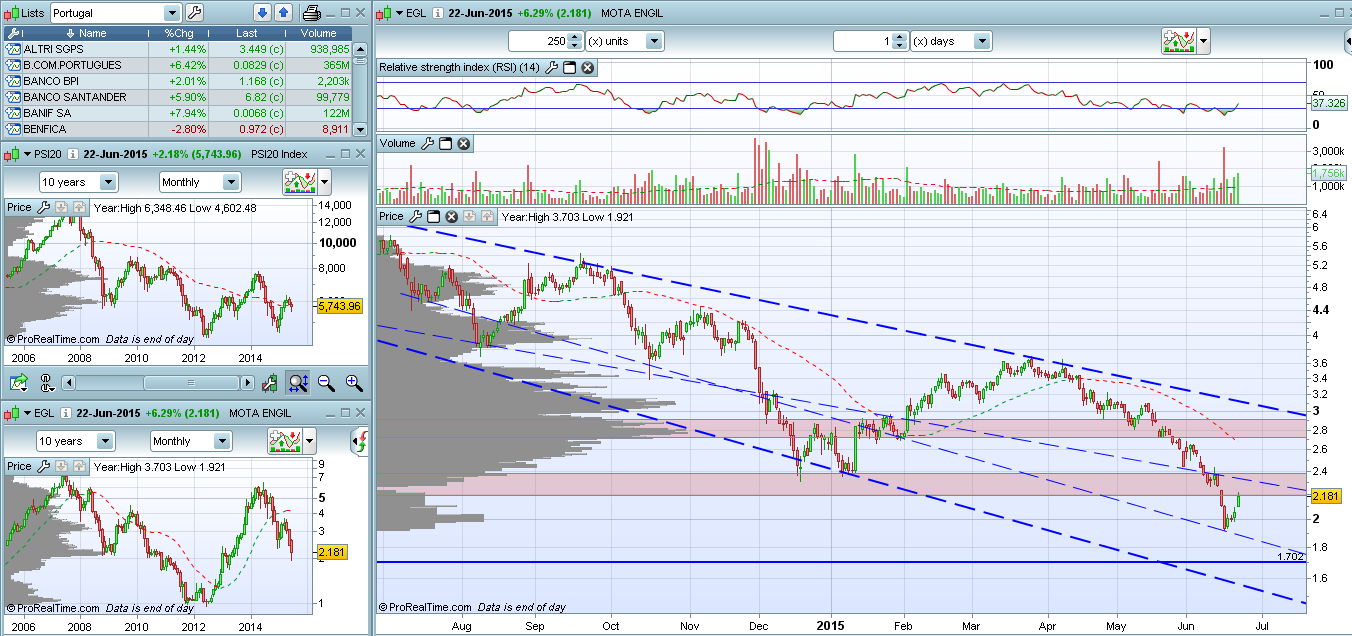This screenshot has height=636, width=1352.
Task: Open PSI20 Monthly timeframe dropdown
Action: pos(231,182)
